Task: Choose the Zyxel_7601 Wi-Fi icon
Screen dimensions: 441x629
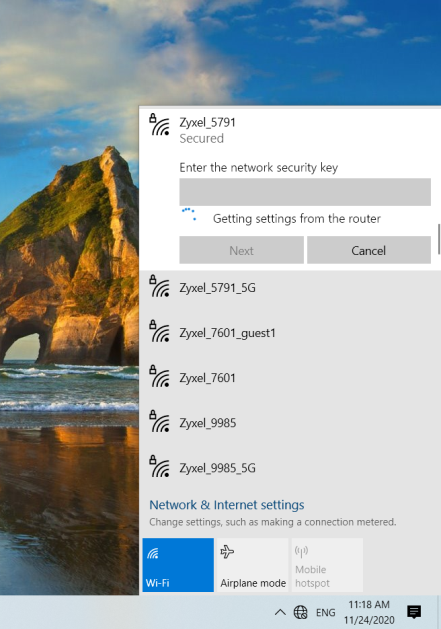Action: [160, 376]
